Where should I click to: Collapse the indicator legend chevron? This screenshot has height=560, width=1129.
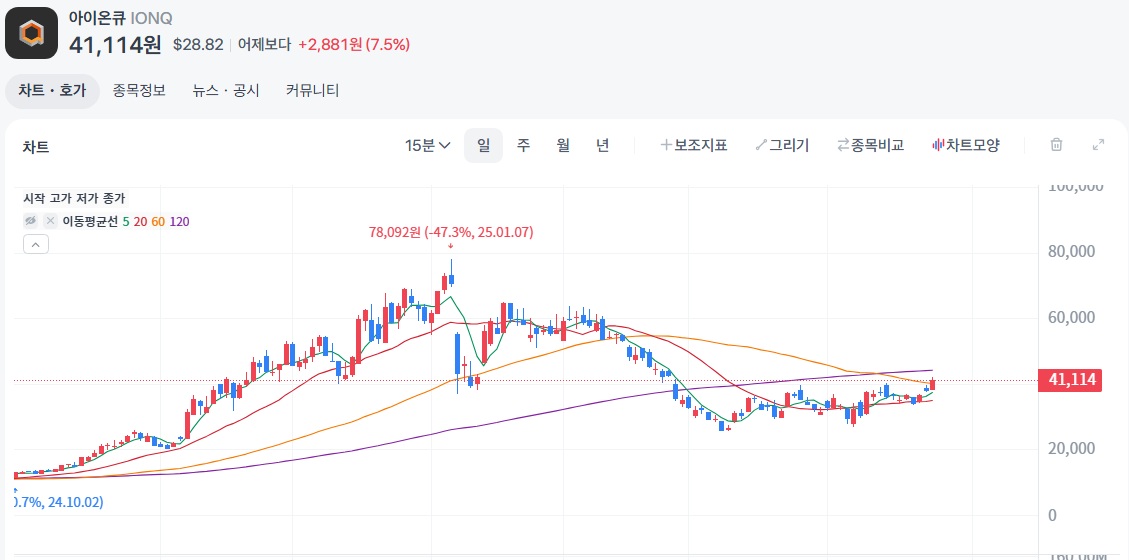36,244
